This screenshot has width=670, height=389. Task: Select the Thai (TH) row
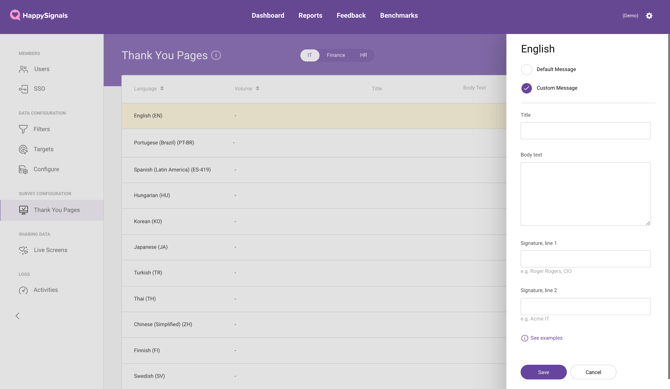(x=314, y=299)
